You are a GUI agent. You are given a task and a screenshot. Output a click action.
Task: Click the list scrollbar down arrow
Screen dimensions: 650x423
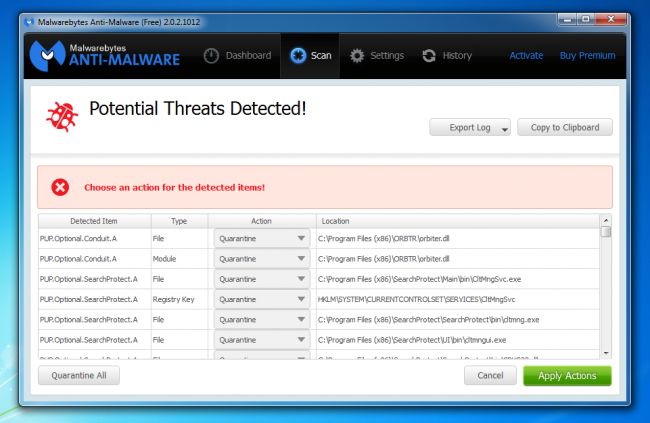606,353
